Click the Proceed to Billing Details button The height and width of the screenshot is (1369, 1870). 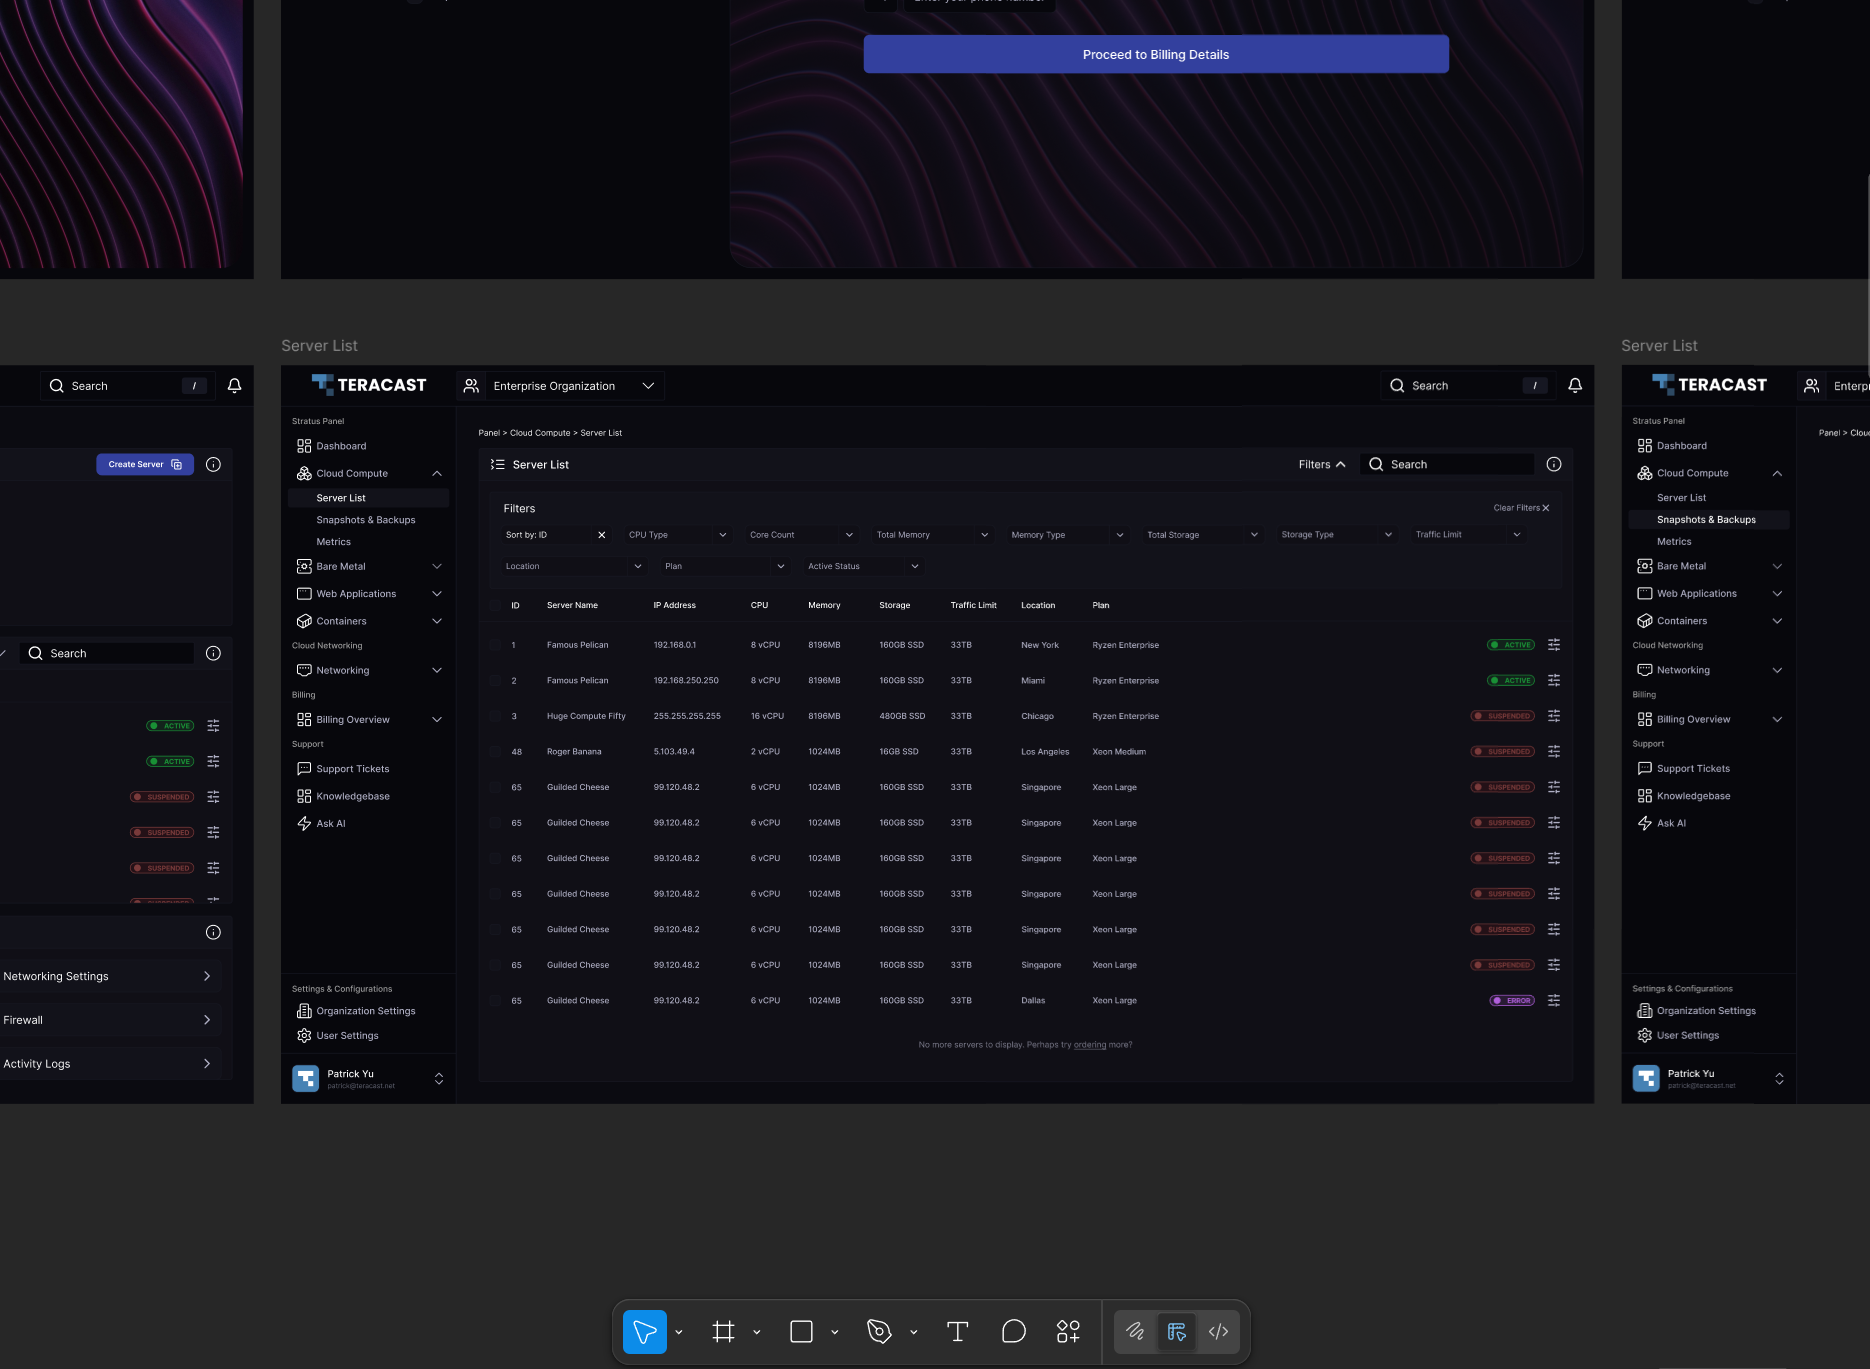click(x=1155, y=54)
